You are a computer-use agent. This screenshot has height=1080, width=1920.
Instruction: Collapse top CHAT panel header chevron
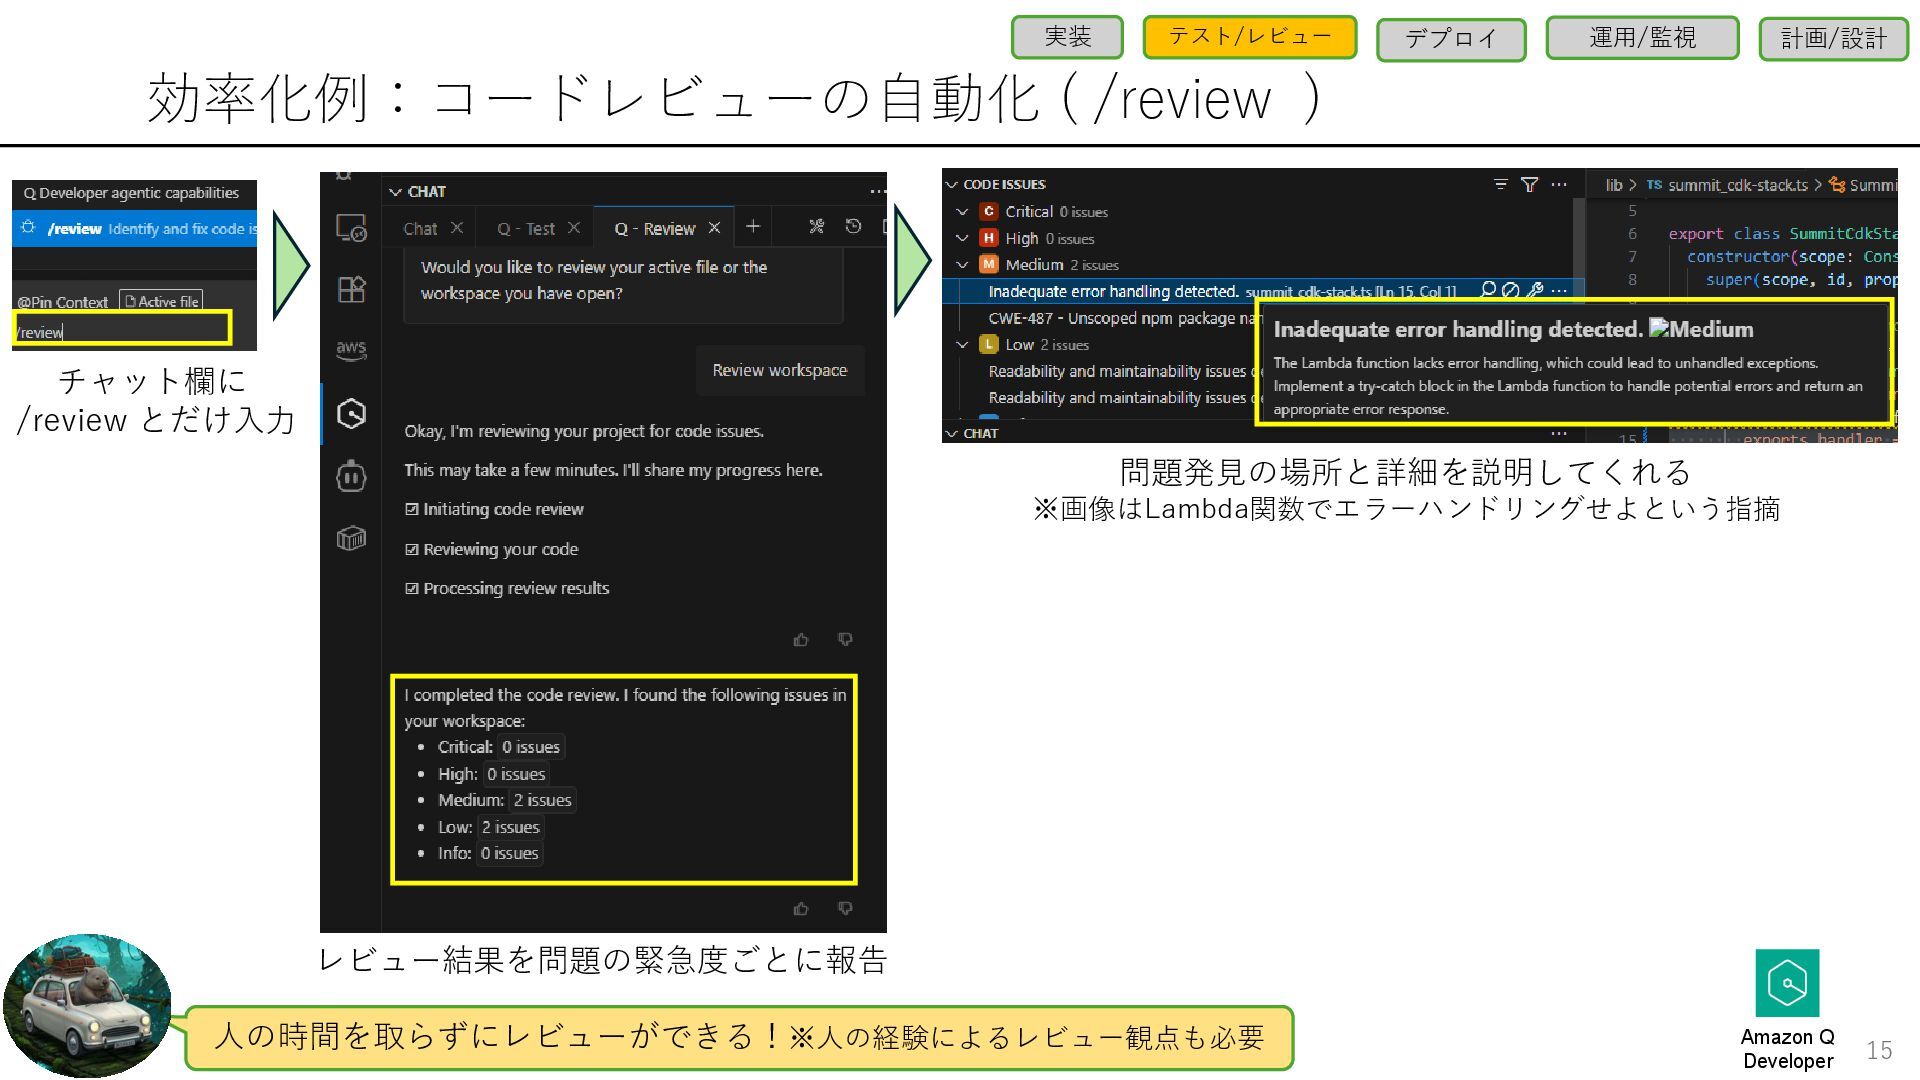396,191
